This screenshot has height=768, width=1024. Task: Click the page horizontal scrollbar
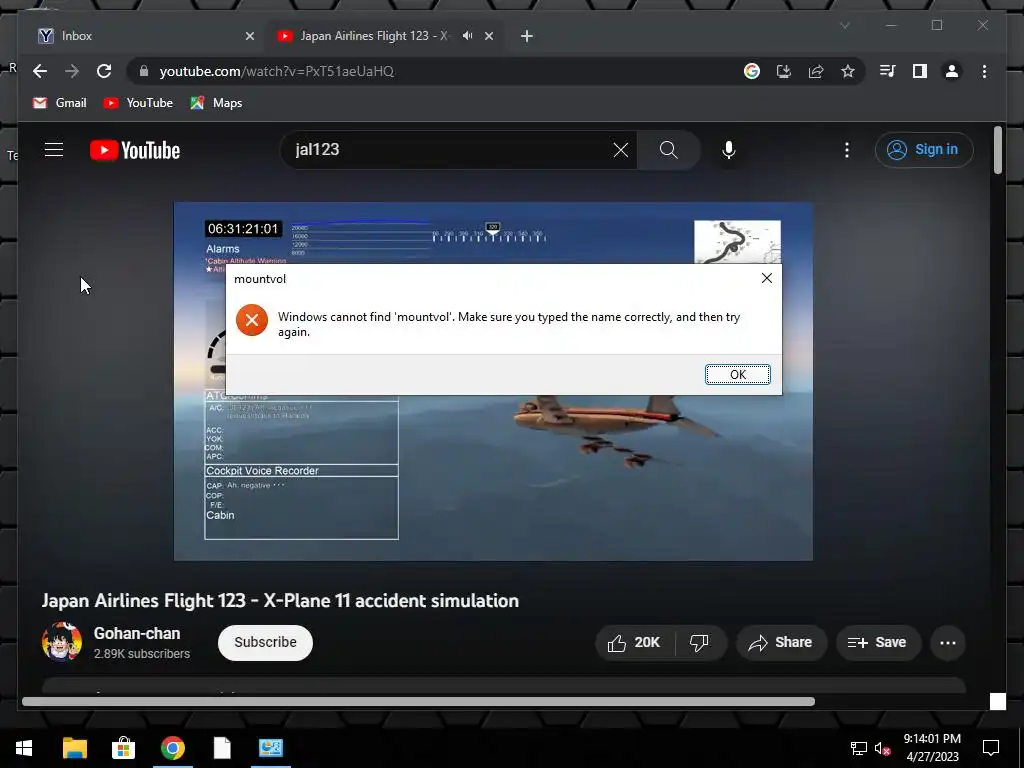[418, 701]
